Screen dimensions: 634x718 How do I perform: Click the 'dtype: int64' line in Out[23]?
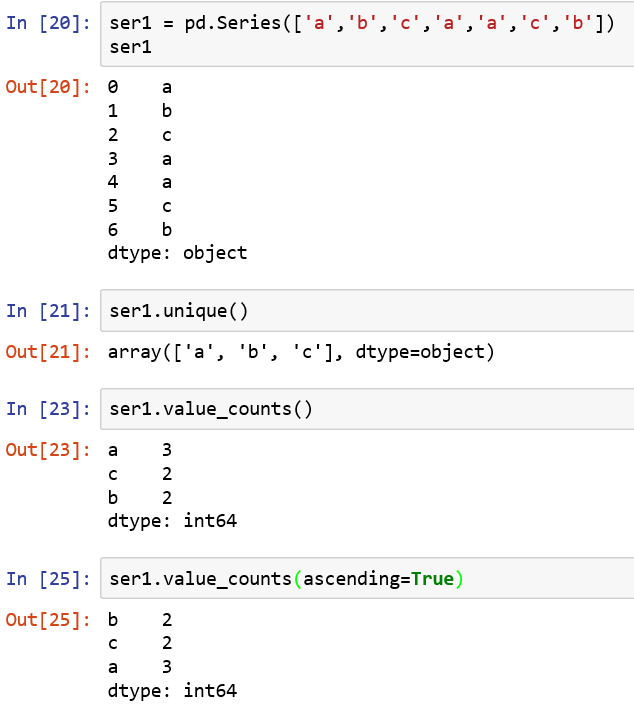[x=173, y=521]
